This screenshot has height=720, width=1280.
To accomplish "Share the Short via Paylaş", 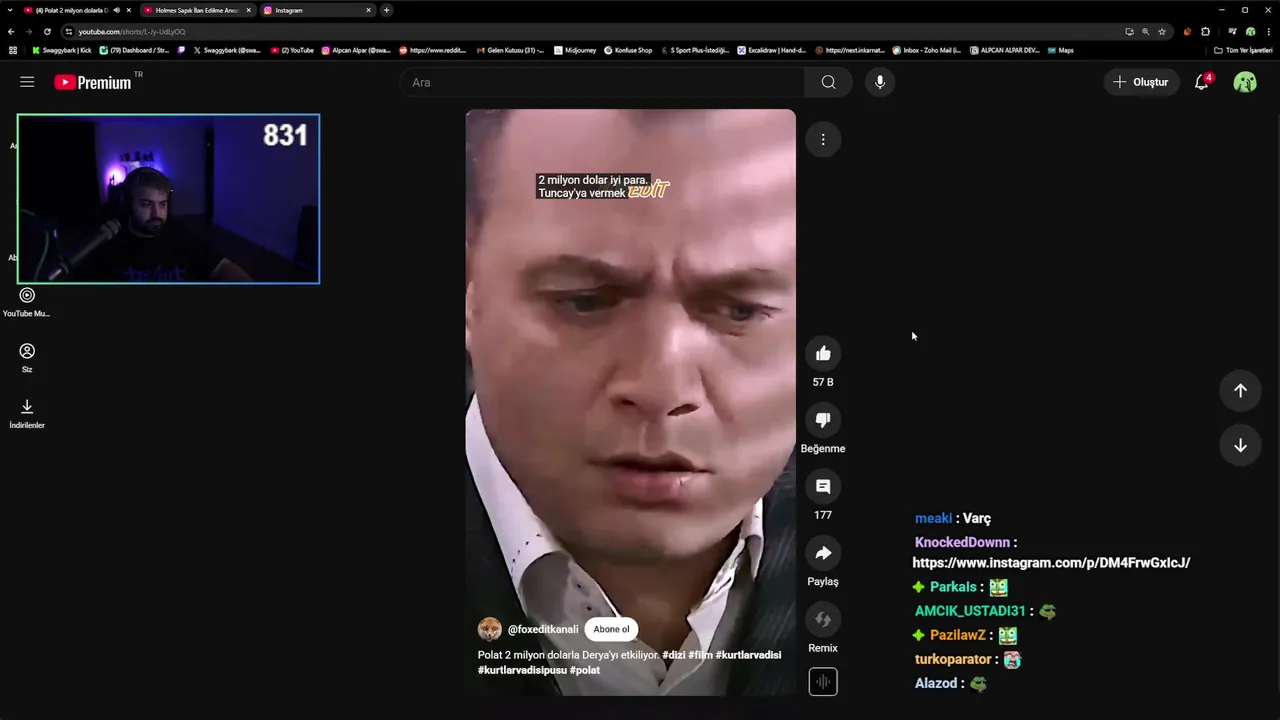I will point(823,553).
